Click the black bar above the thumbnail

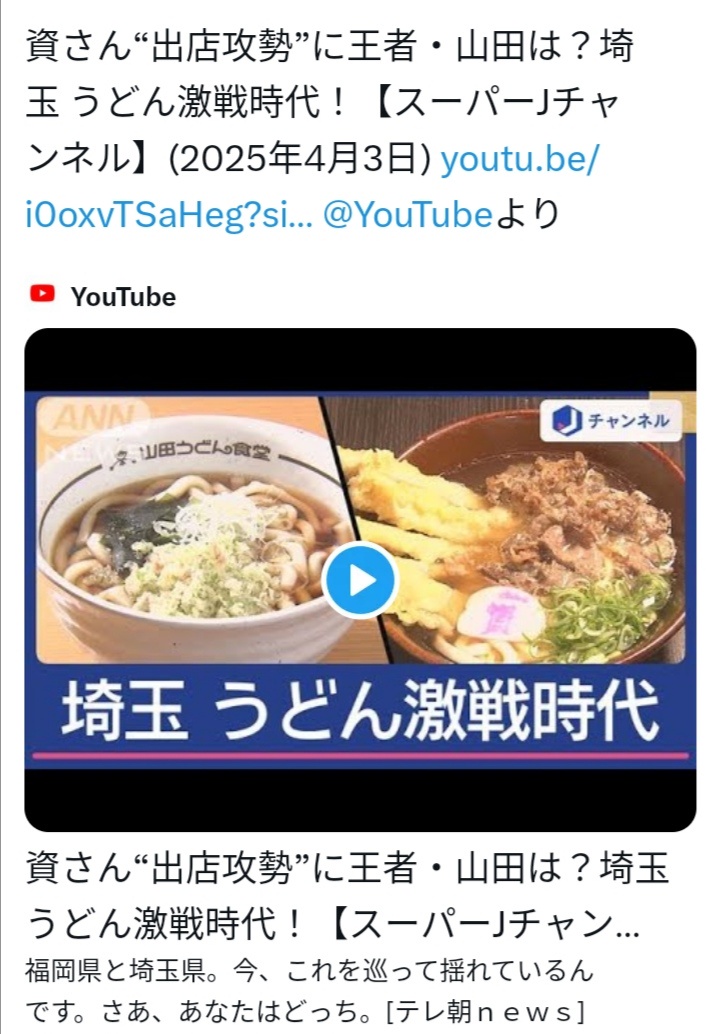click(x=360, y=360)
